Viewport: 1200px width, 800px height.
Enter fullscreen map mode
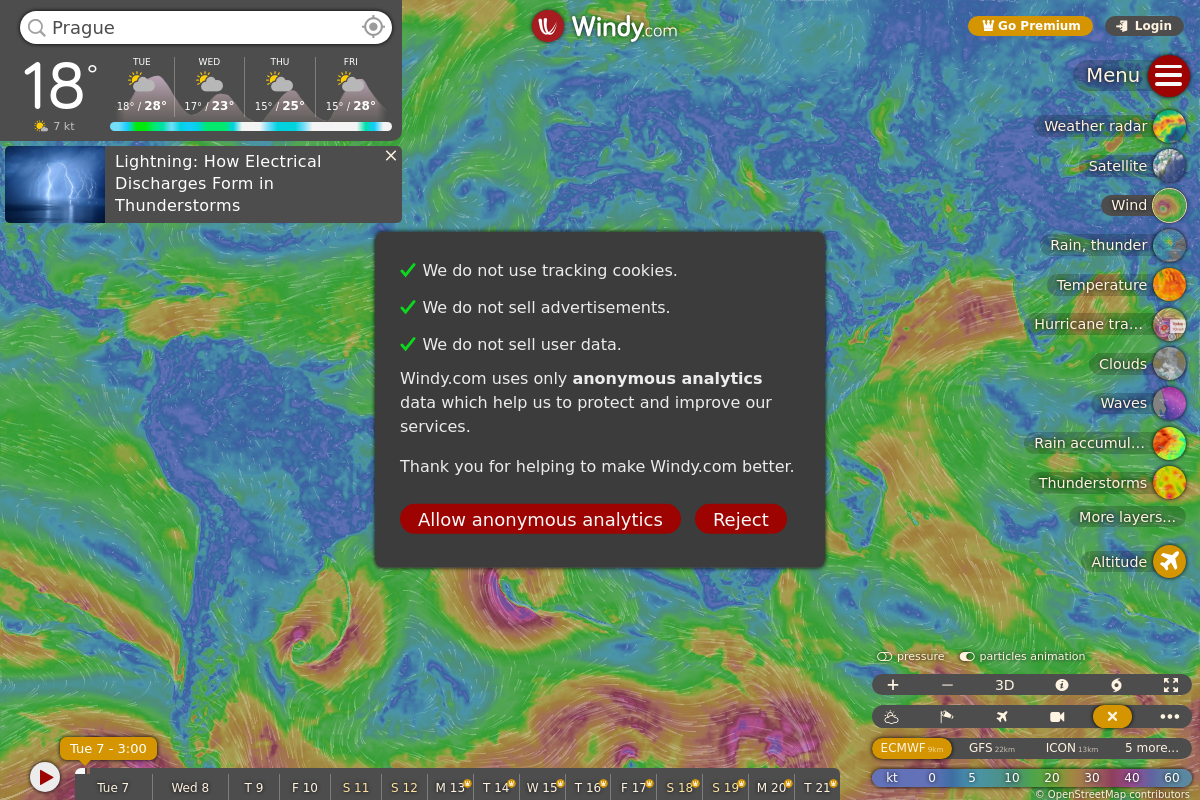click(1171, 685)
